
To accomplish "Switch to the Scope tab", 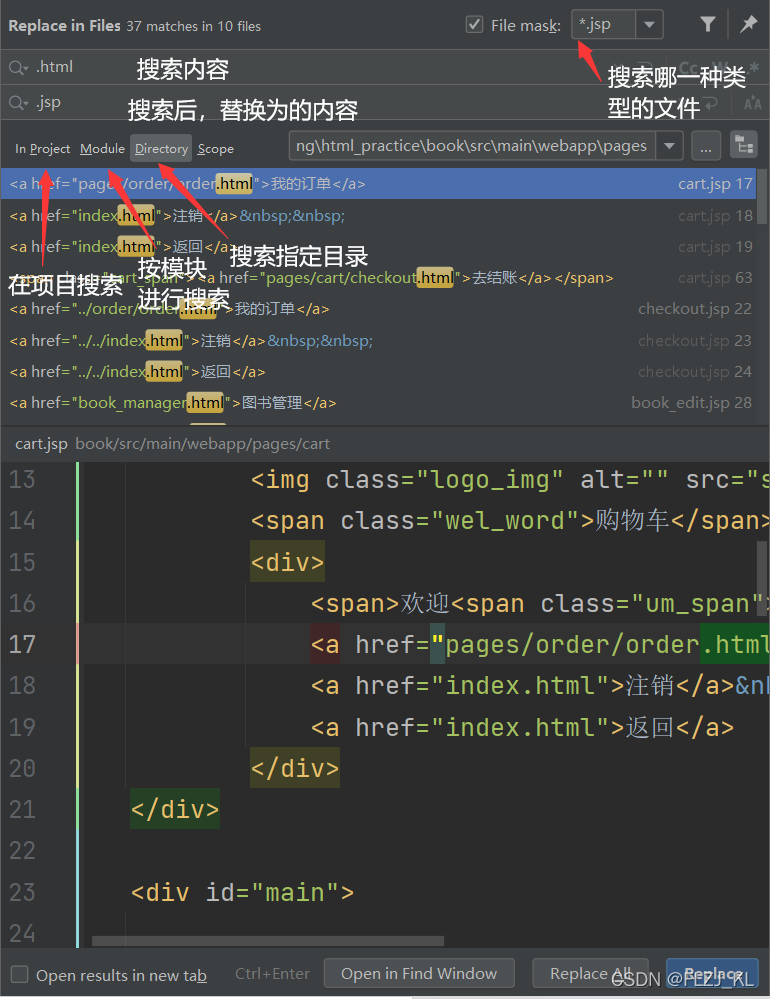I will [x=216, y=148].
